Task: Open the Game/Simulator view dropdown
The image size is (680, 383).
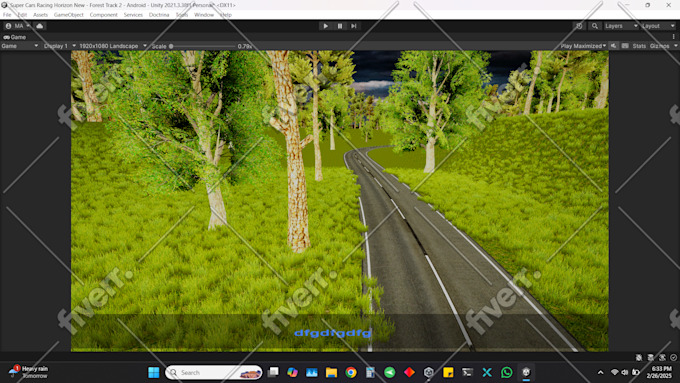Action: pyautogui.click(x=20, y=46)
